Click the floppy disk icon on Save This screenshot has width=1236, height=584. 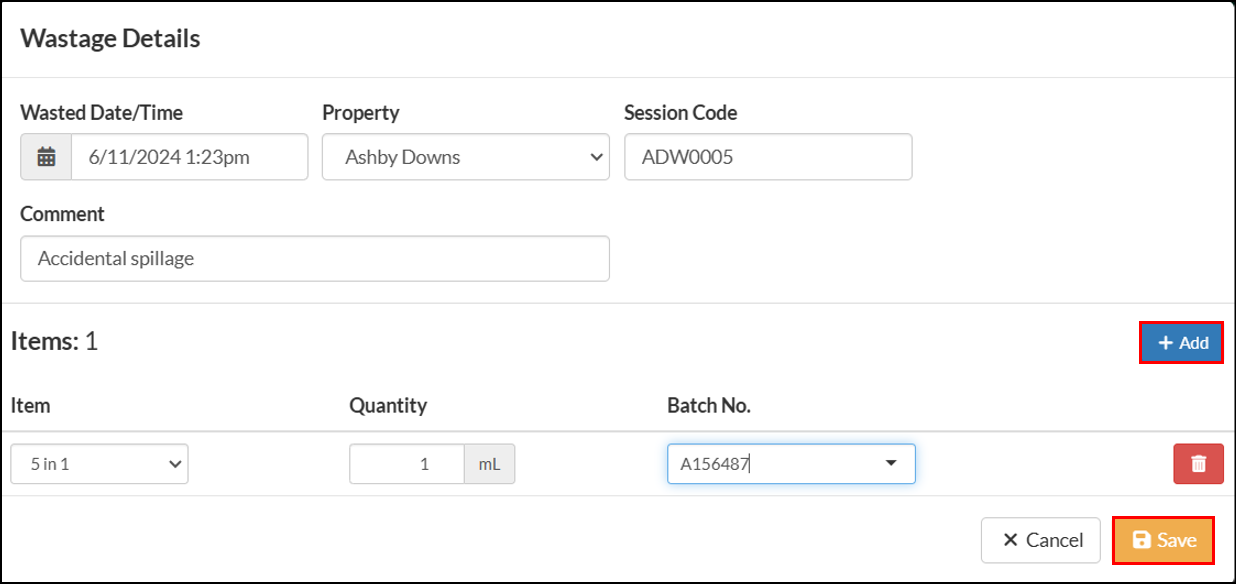click(1141, 540)
